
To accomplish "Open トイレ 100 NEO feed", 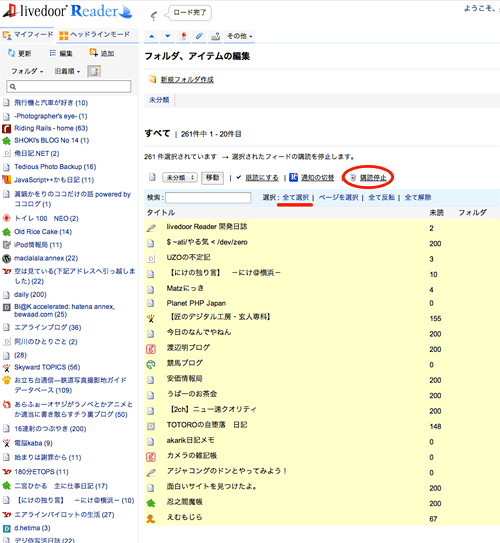I will (46, 219).
